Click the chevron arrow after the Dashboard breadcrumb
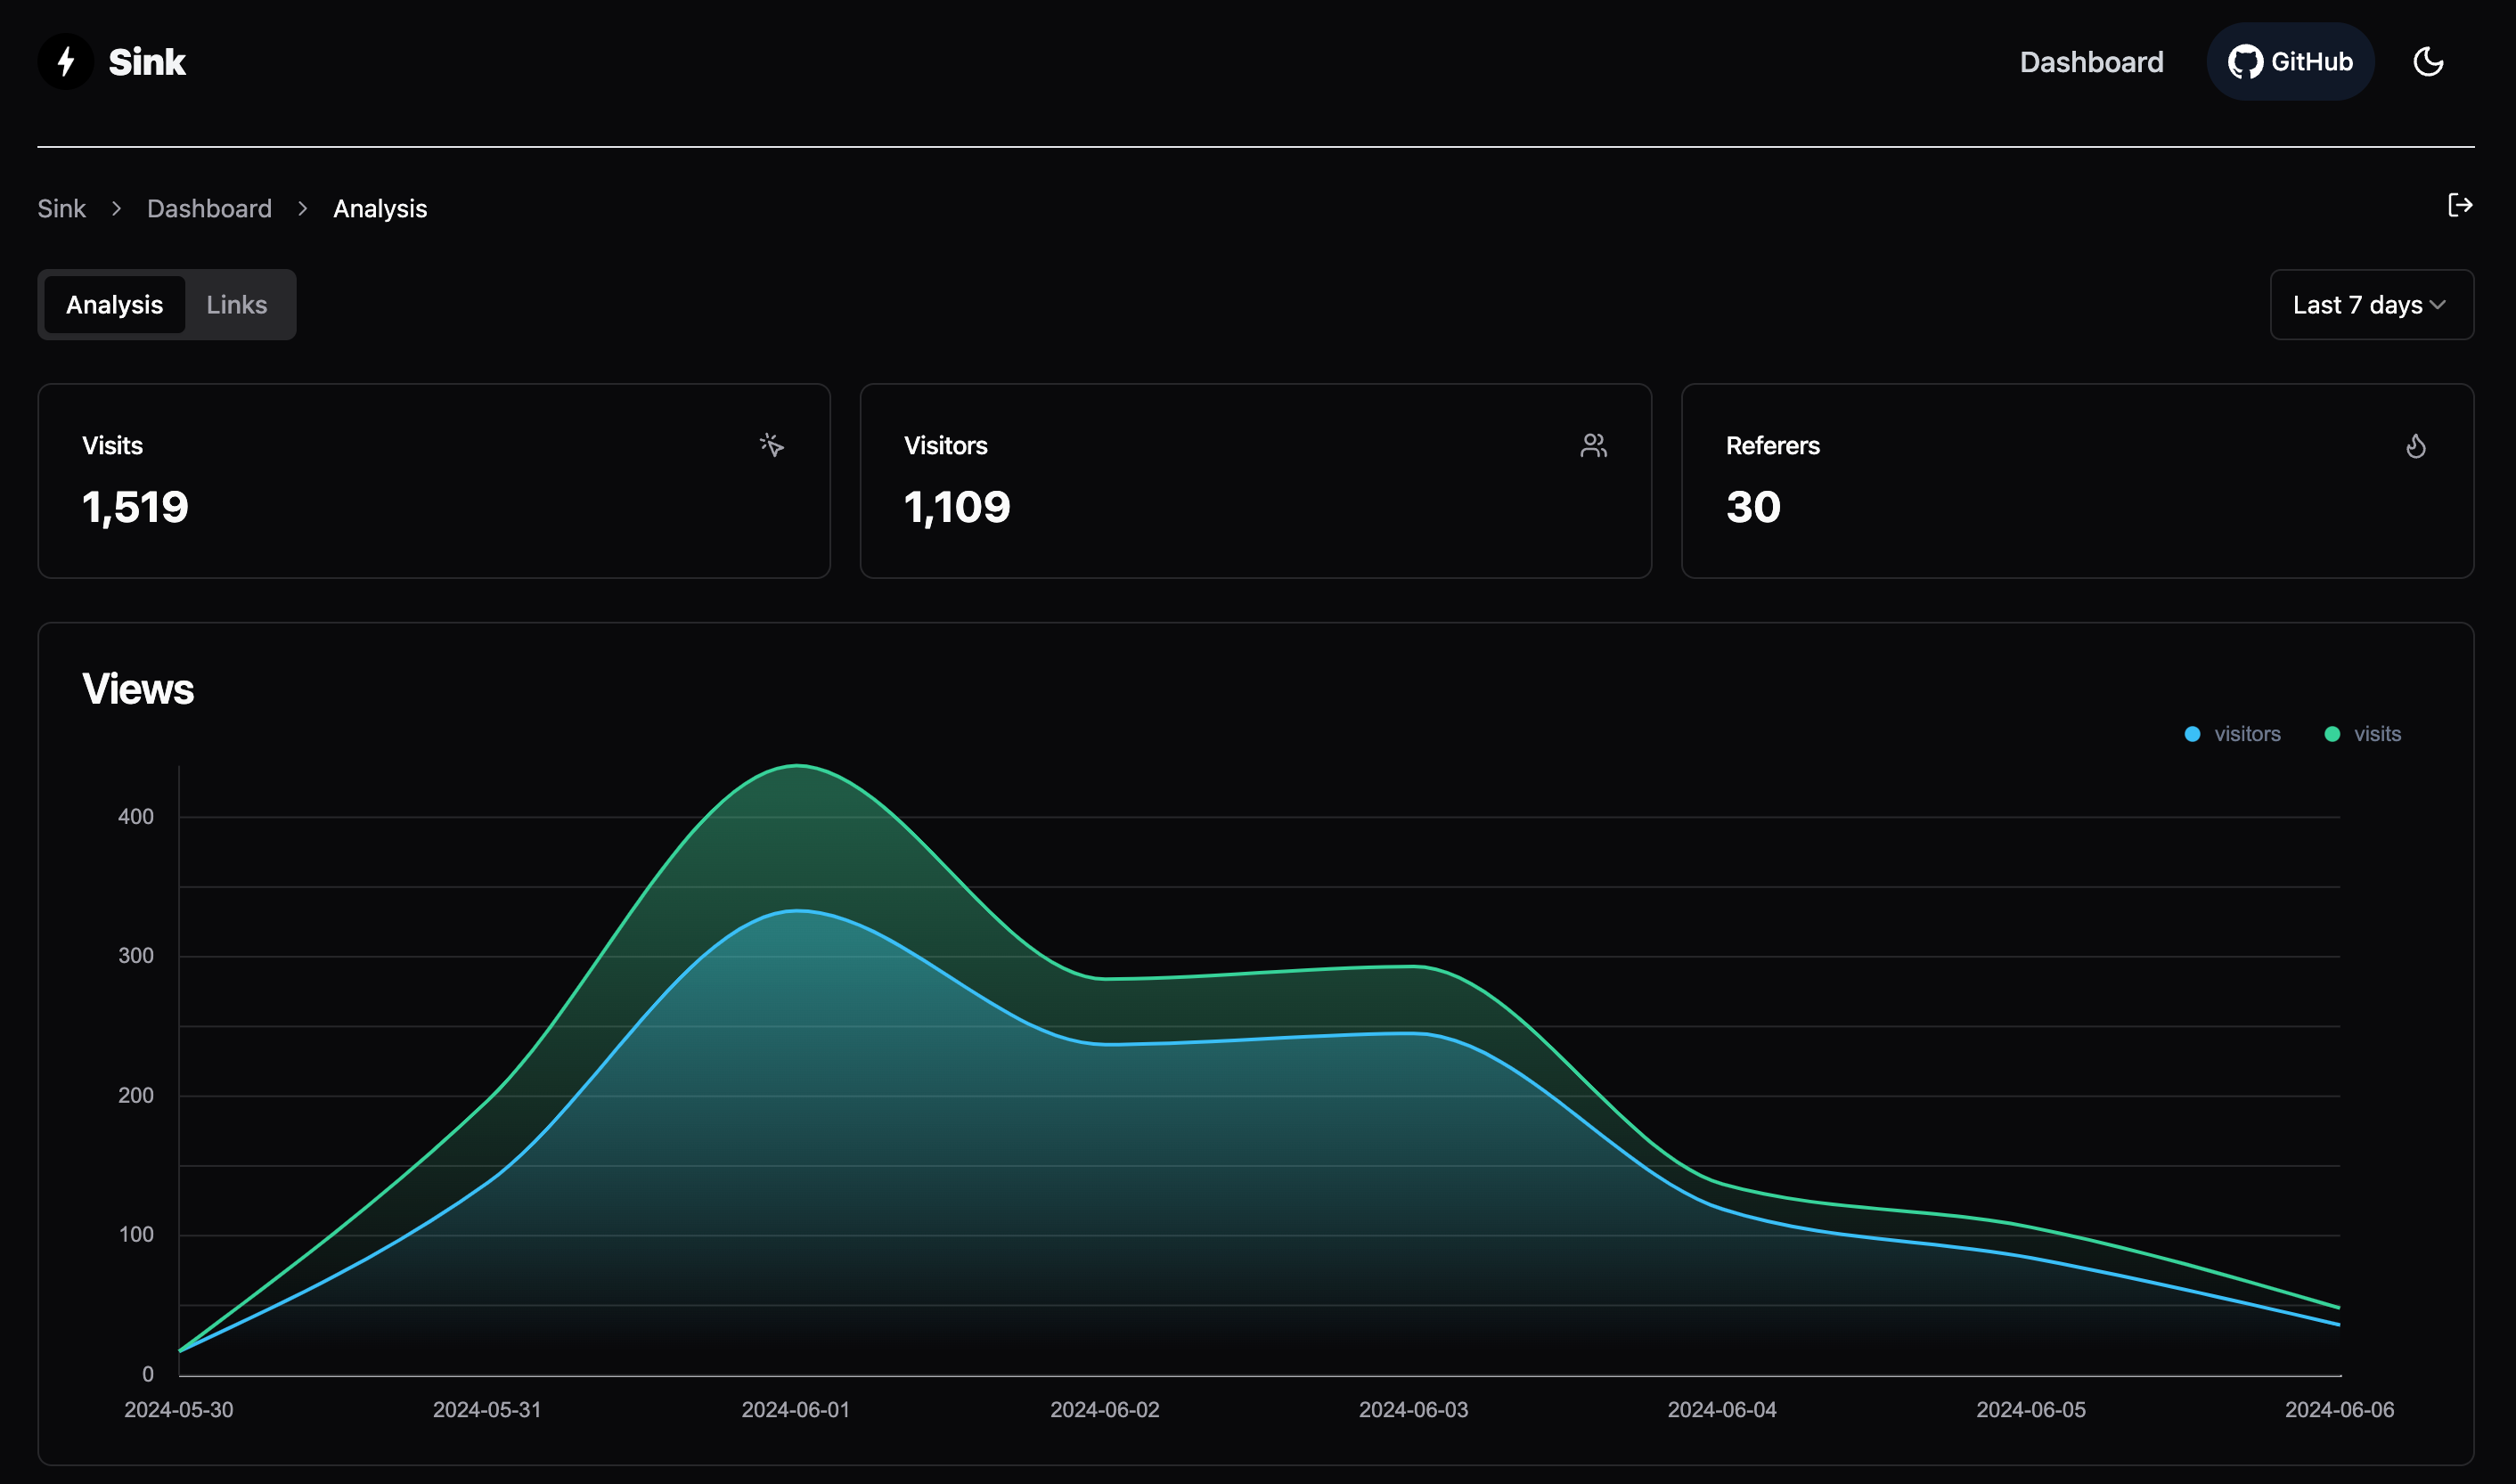This screenshot has height=1484, width=2516. [x=303, y=208]
